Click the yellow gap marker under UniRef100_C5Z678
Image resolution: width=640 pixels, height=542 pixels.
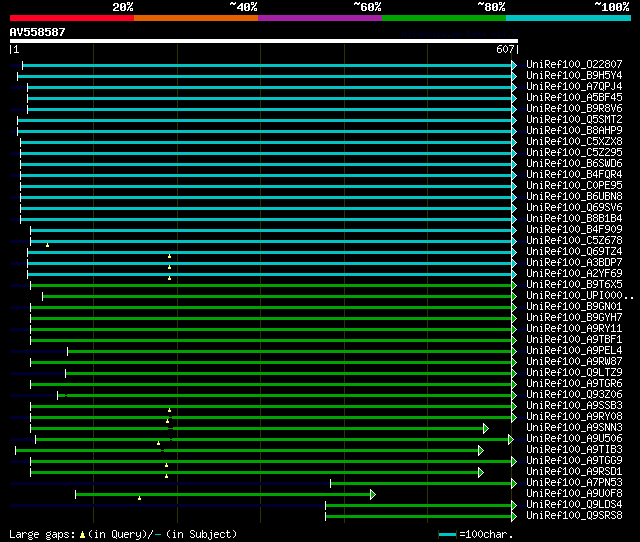tap(47, 245)
